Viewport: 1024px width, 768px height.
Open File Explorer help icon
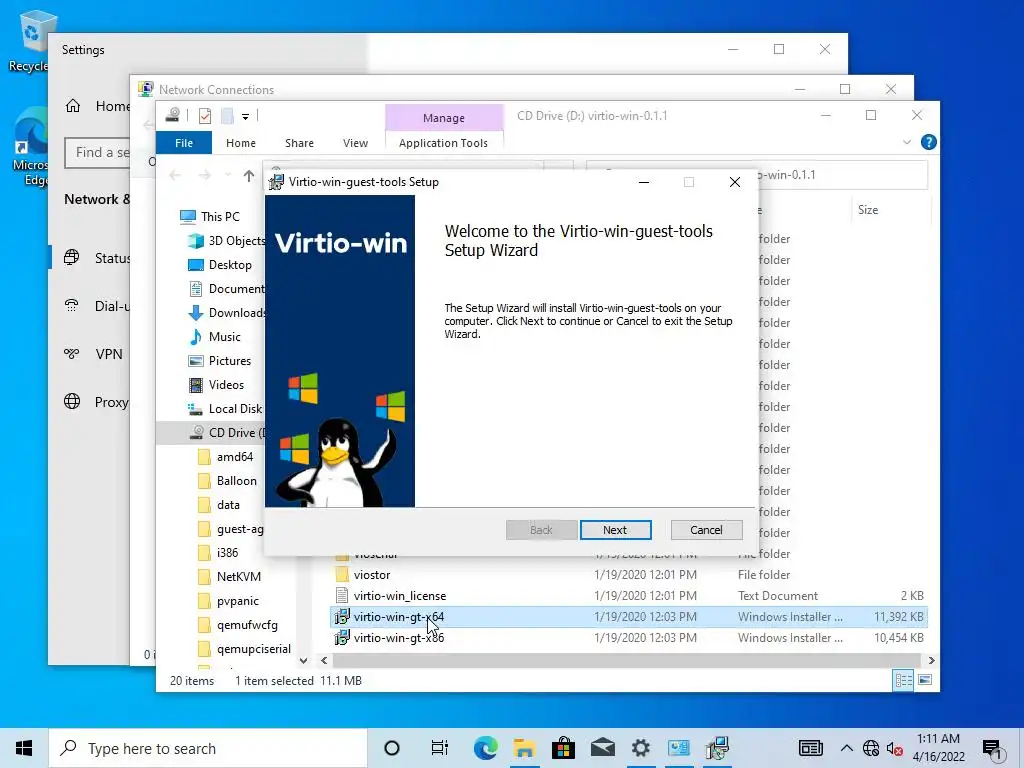pos(928,142)
